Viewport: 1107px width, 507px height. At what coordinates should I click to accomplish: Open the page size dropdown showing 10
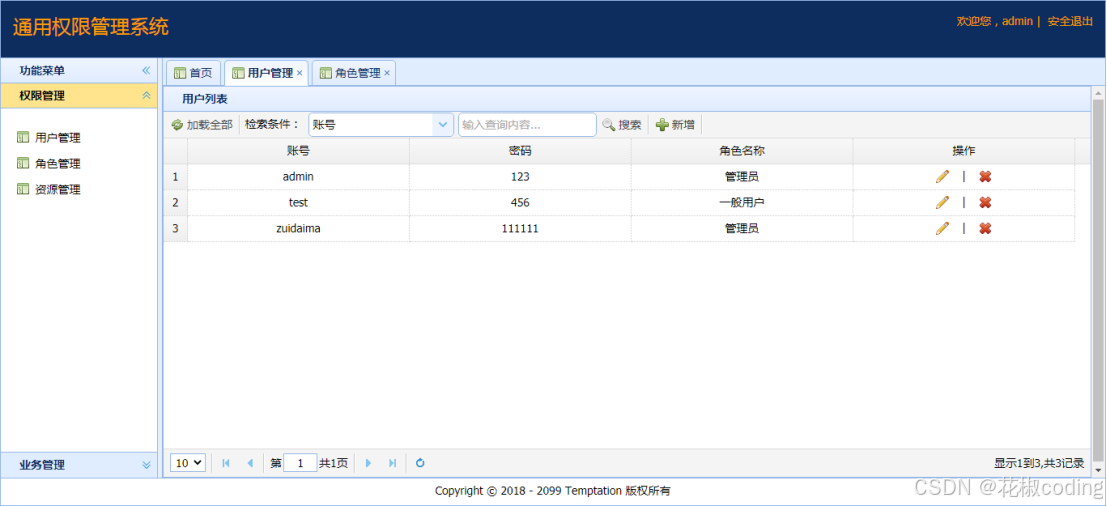188,463
